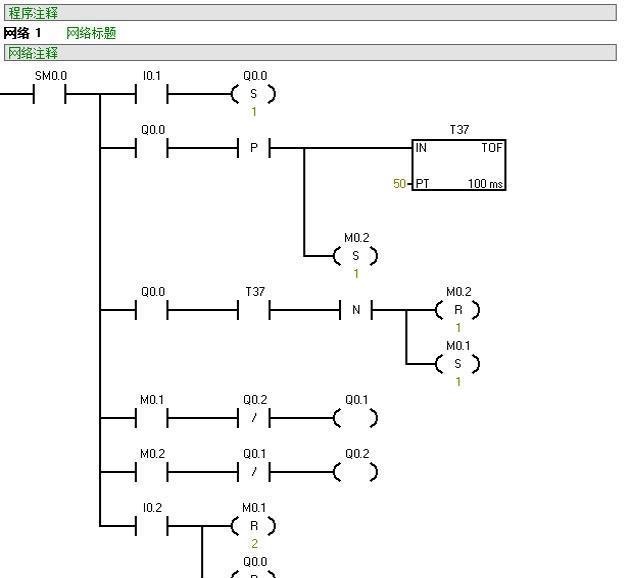Click the value 1 under the M0.1 set coil
Image resolution: width=630 pixels, height=578 pixels.
458,382
